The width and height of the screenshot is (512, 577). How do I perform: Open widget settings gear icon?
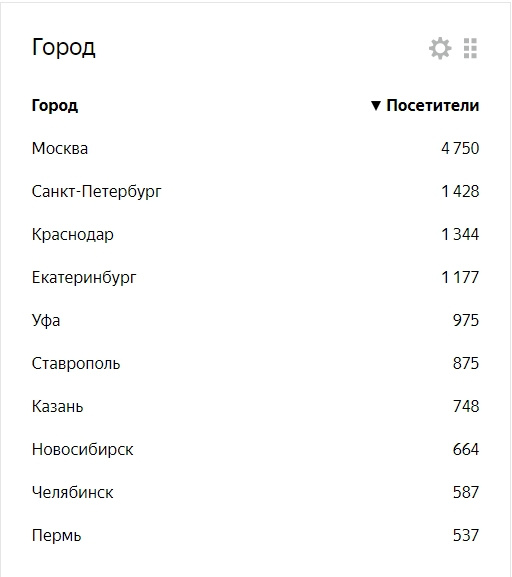(440, 48)
